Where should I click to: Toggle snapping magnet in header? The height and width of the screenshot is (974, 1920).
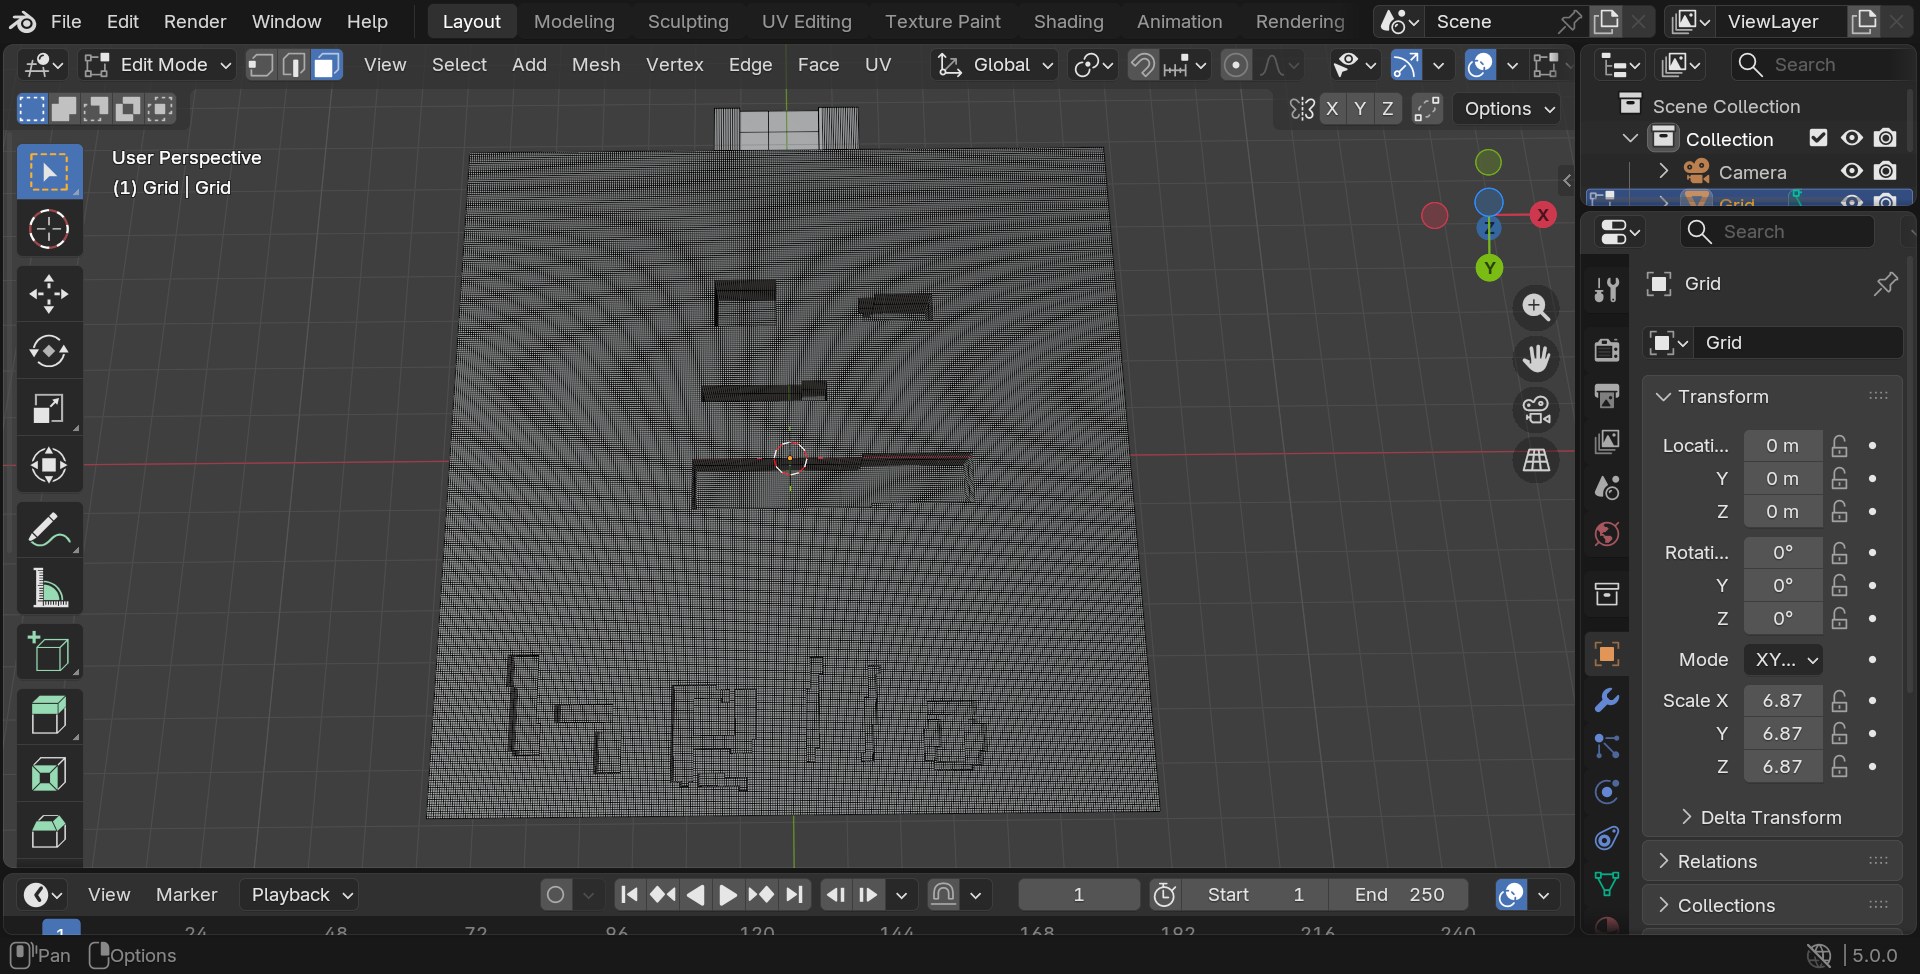click(x=1142, y=65)
